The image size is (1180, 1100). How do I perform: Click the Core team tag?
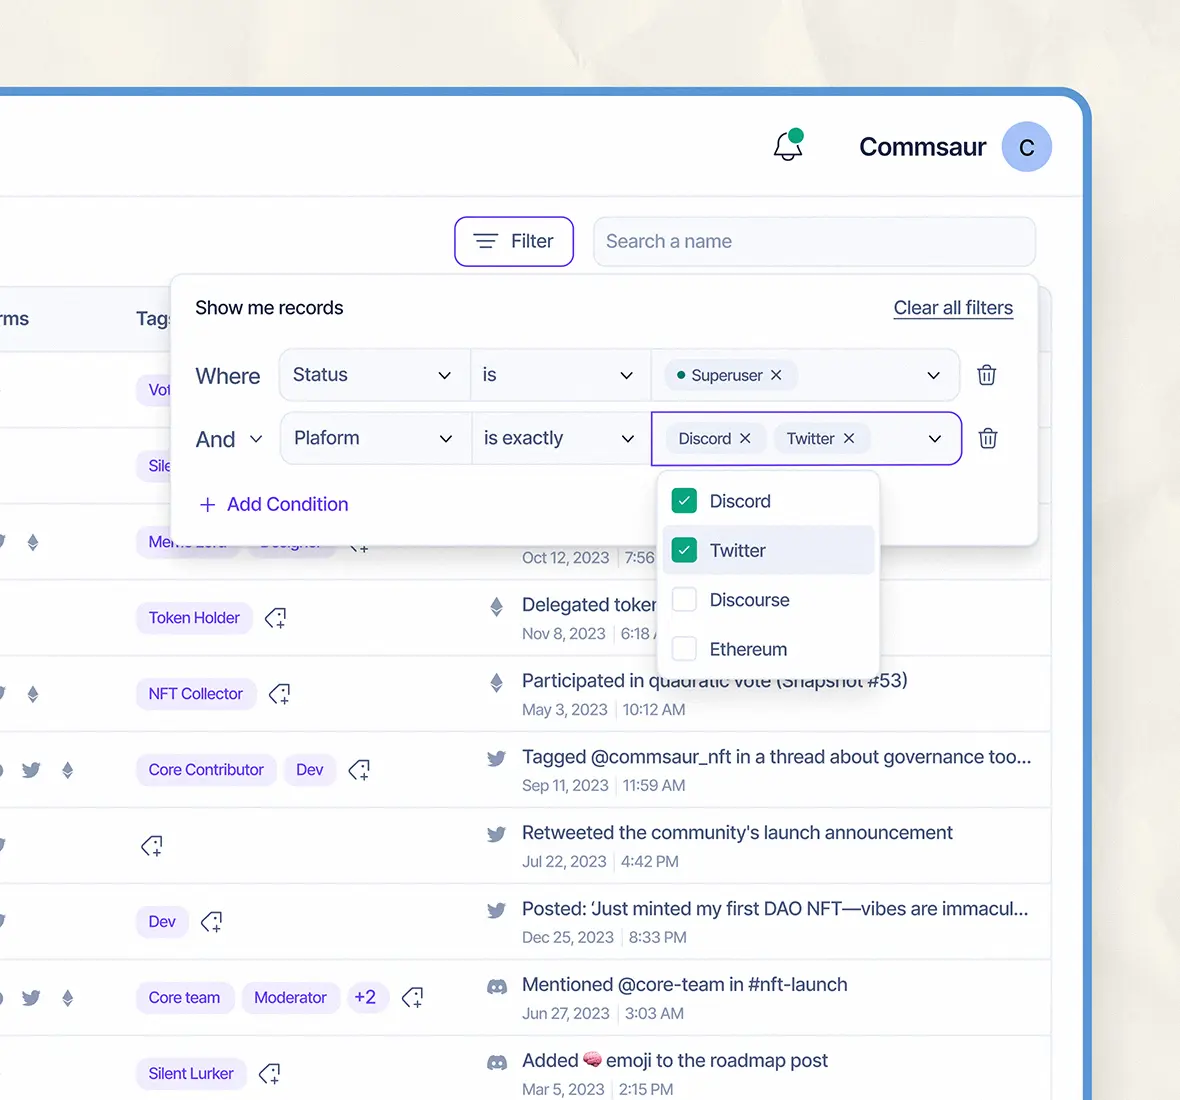tap(184, 998)
